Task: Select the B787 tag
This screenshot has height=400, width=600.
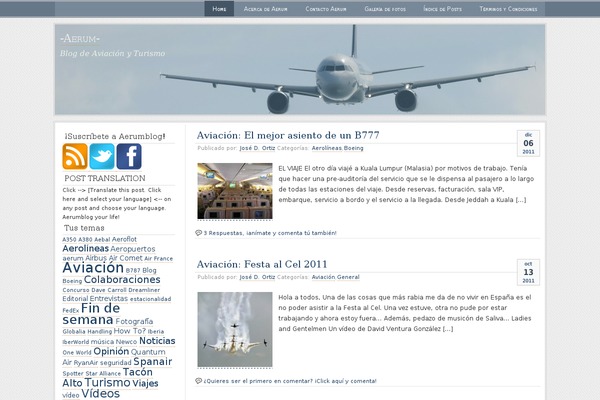Action: coord(133,271)
